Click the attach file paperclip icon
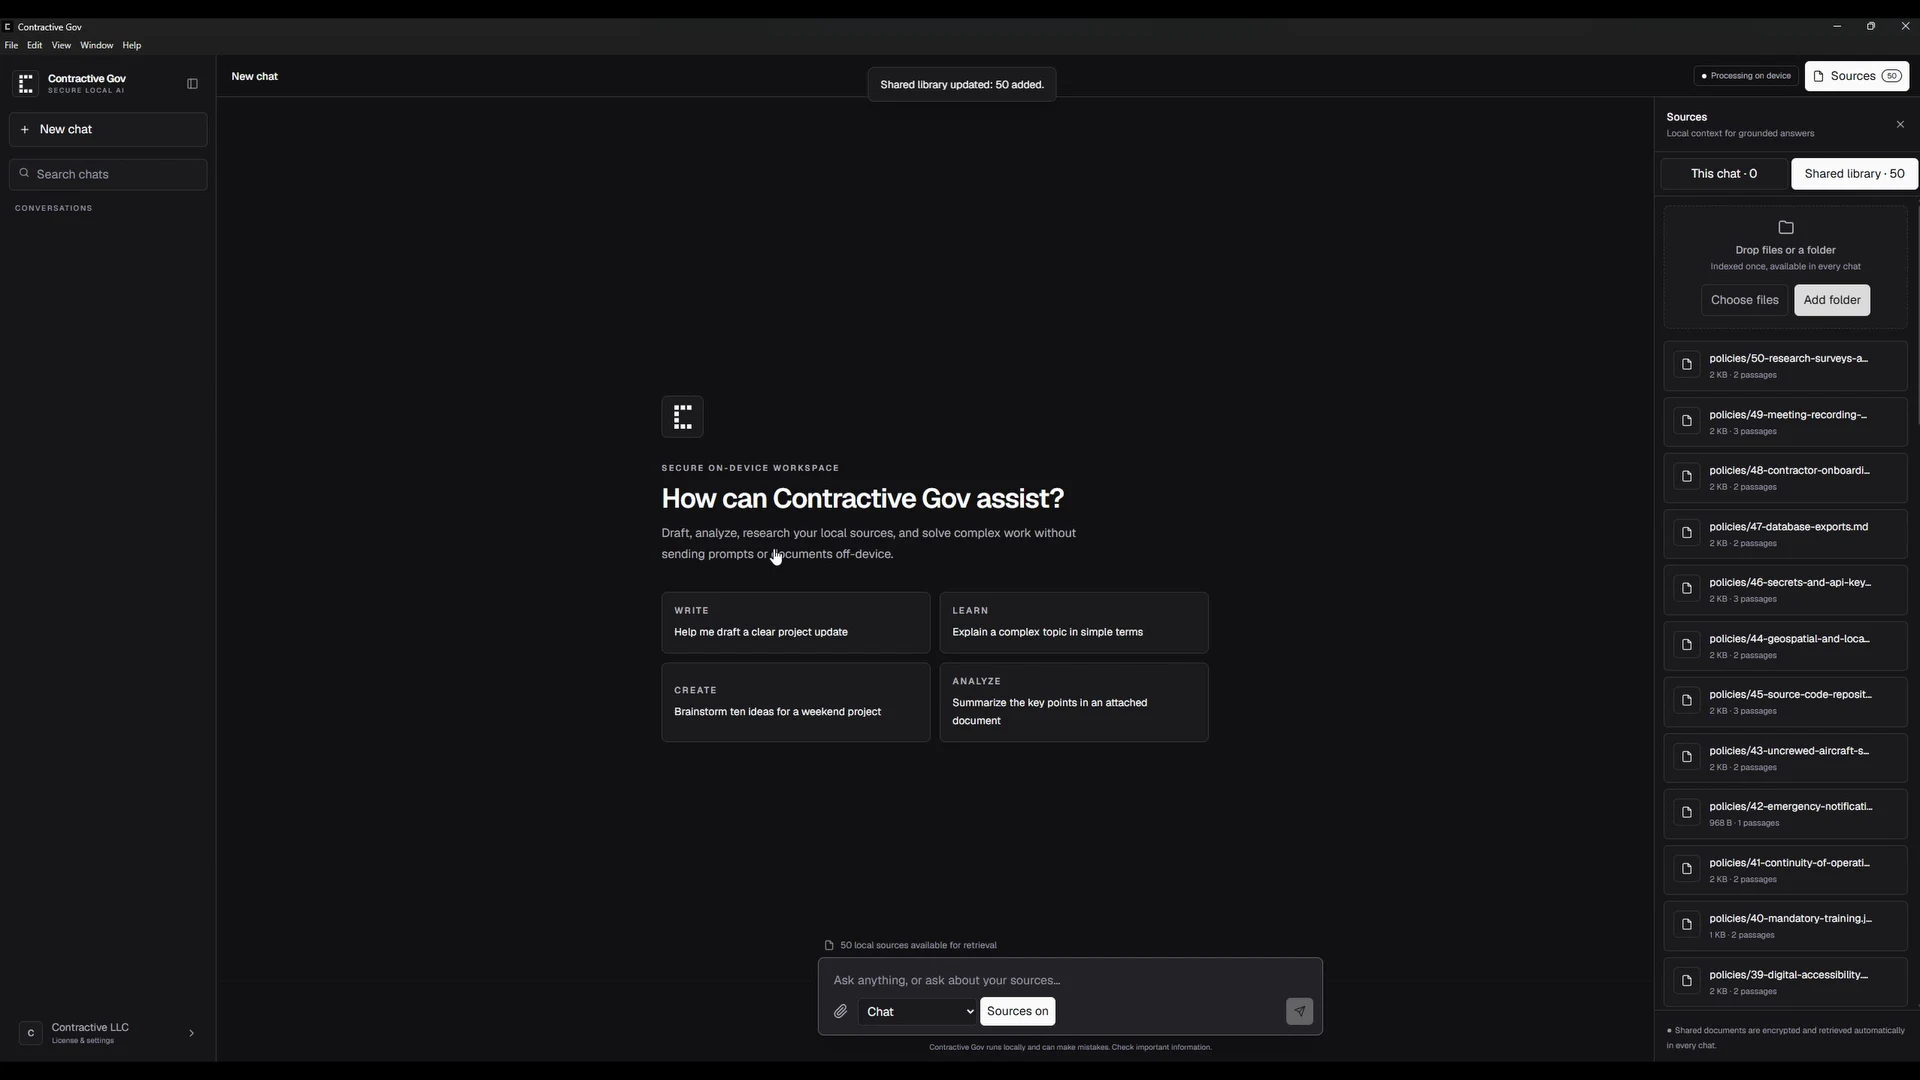 click(840, 1011)
